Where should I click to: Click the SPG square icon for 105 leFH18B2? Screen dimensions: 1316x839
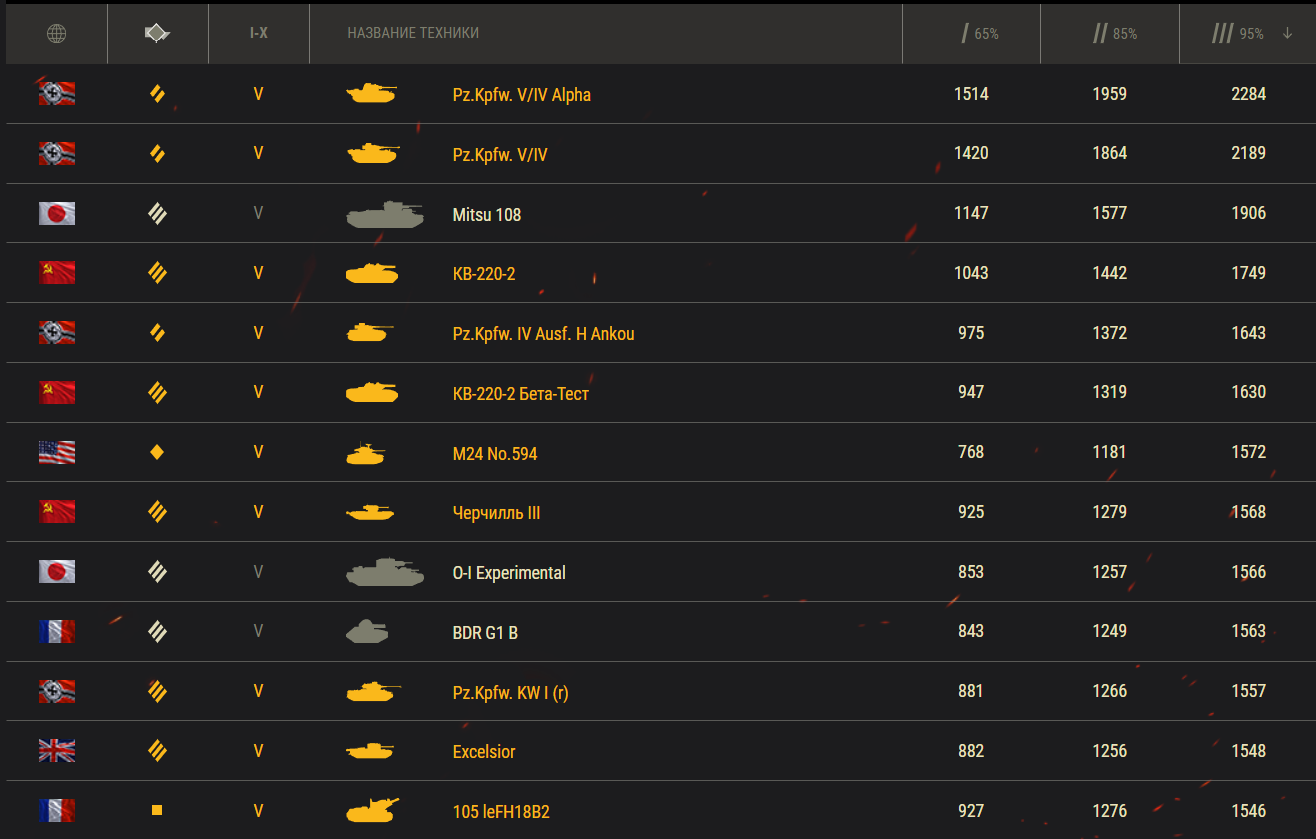click(x=156, y=811)
